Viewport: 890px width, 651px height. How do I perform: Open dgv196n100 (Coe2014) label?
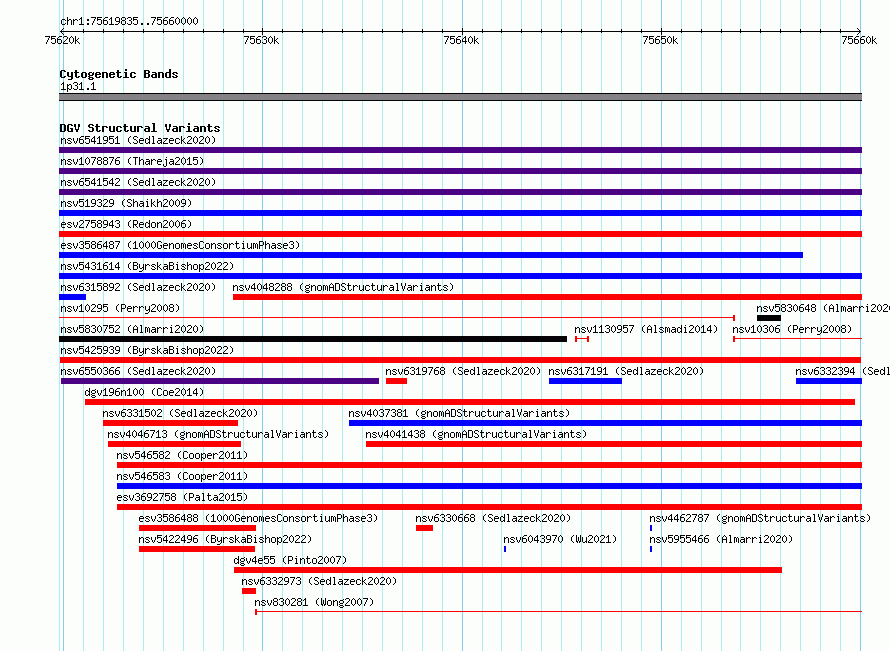pyautogui.click(x=144, y=392)
